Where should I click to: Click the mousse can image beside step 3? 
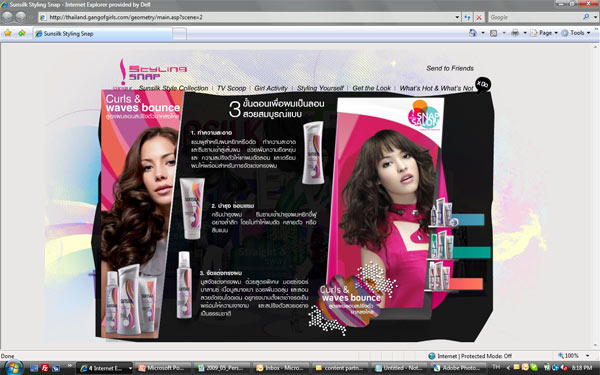(x=184, y=285)
